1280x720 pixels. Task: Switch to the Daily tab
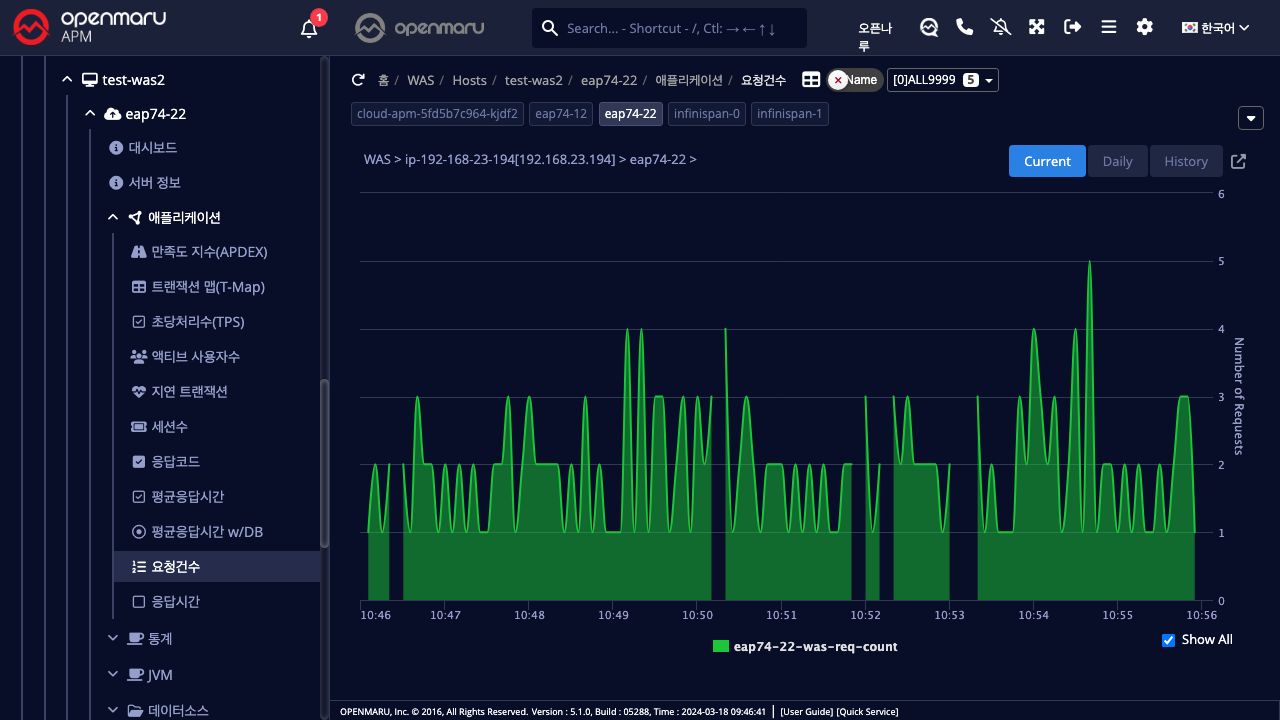pyautogui.click(x=1117, y=161)
